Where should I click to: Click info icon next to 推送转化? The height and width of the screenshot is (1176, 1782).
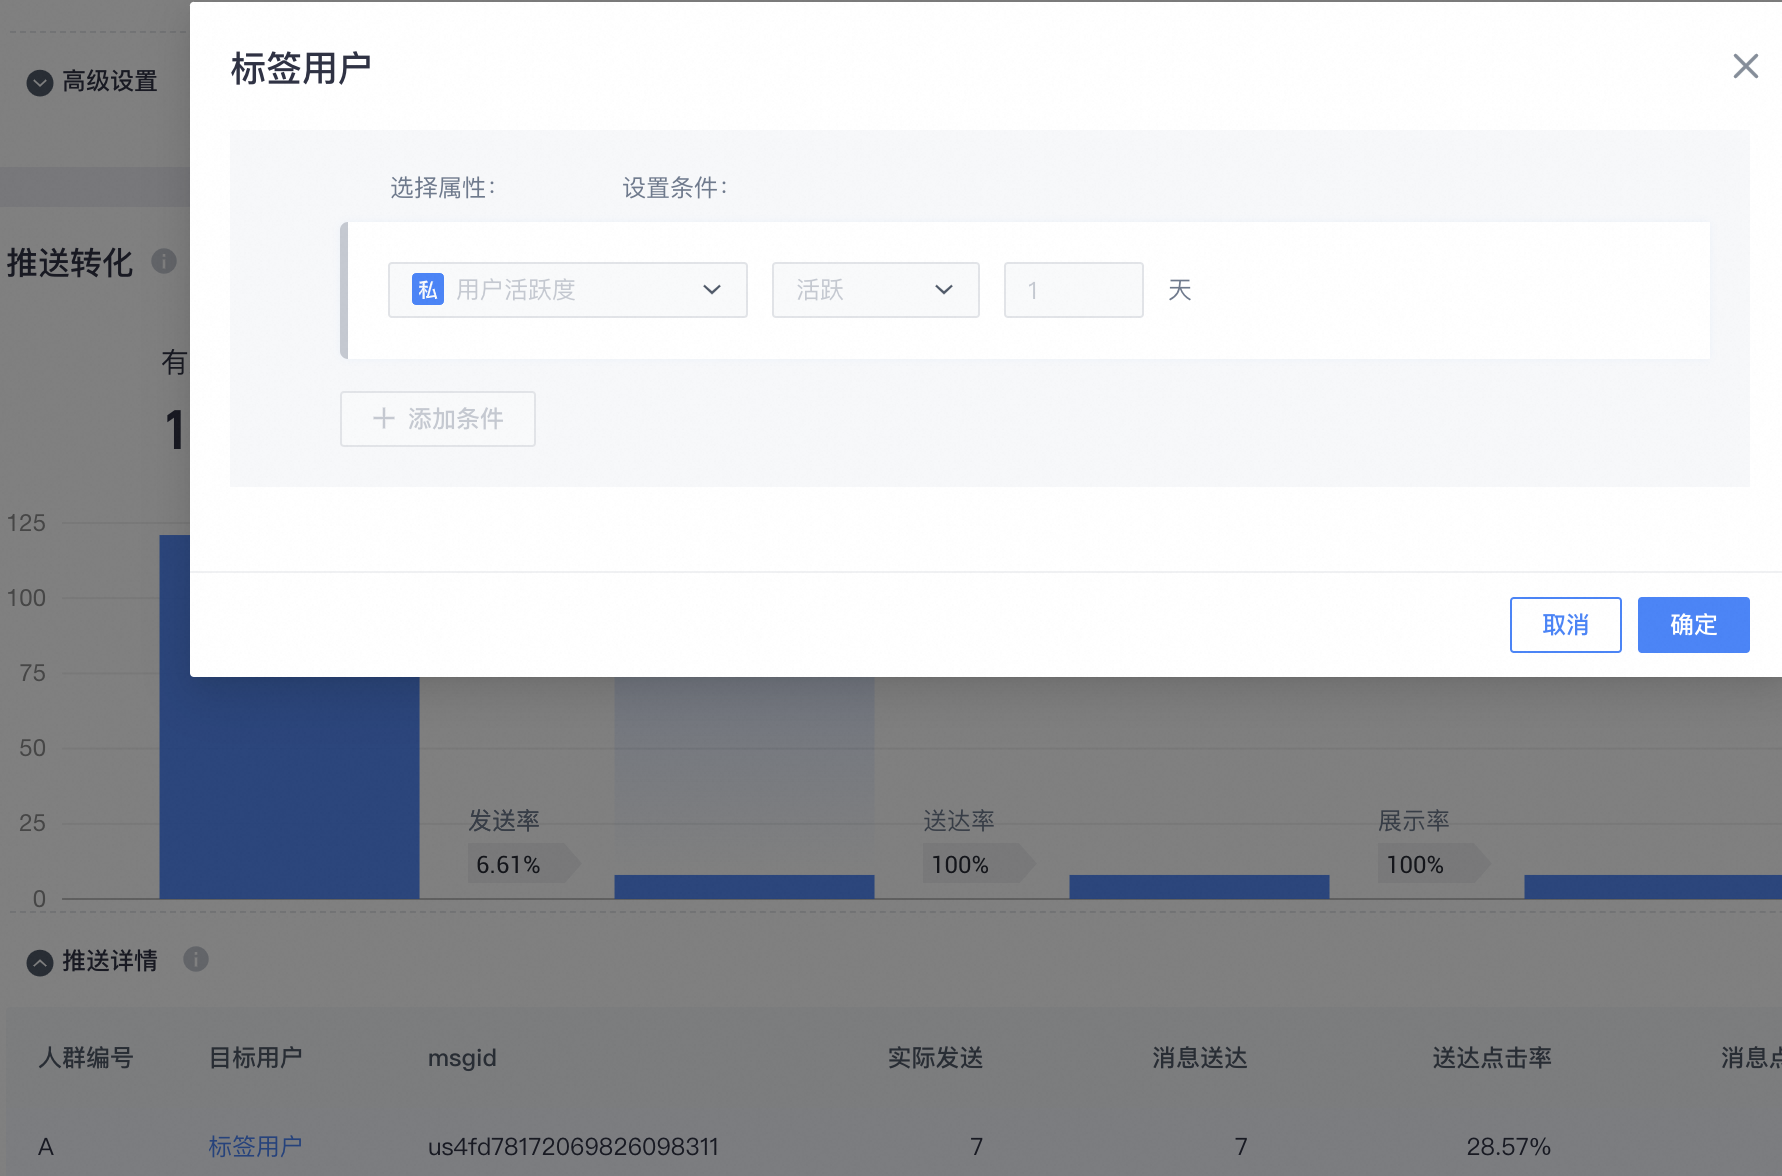[x=164, y=261]
